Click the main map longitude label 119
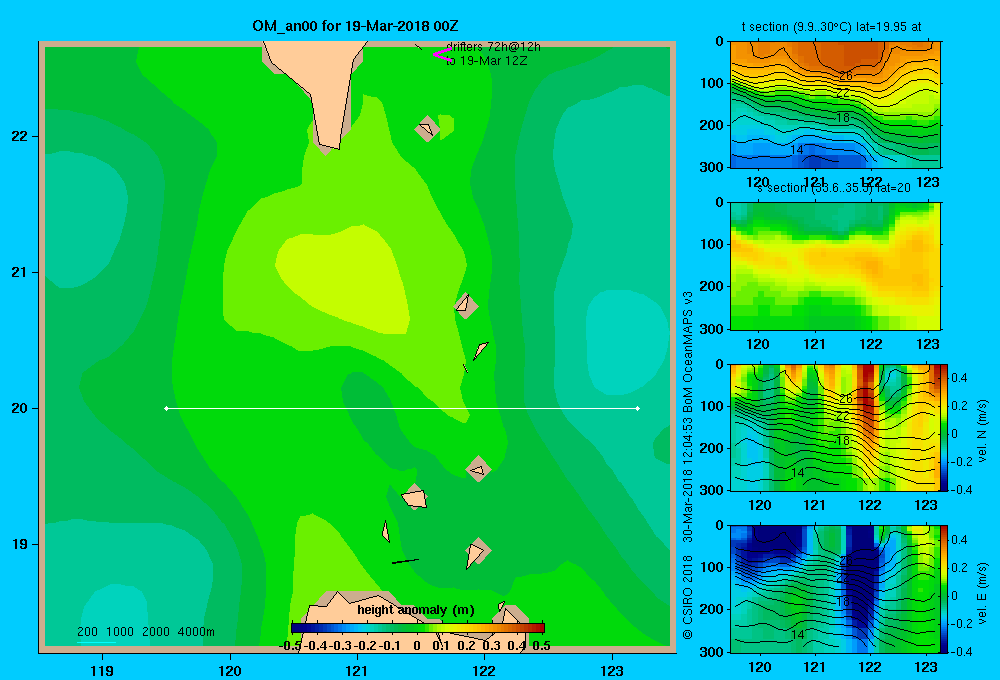 coord(102,670)
